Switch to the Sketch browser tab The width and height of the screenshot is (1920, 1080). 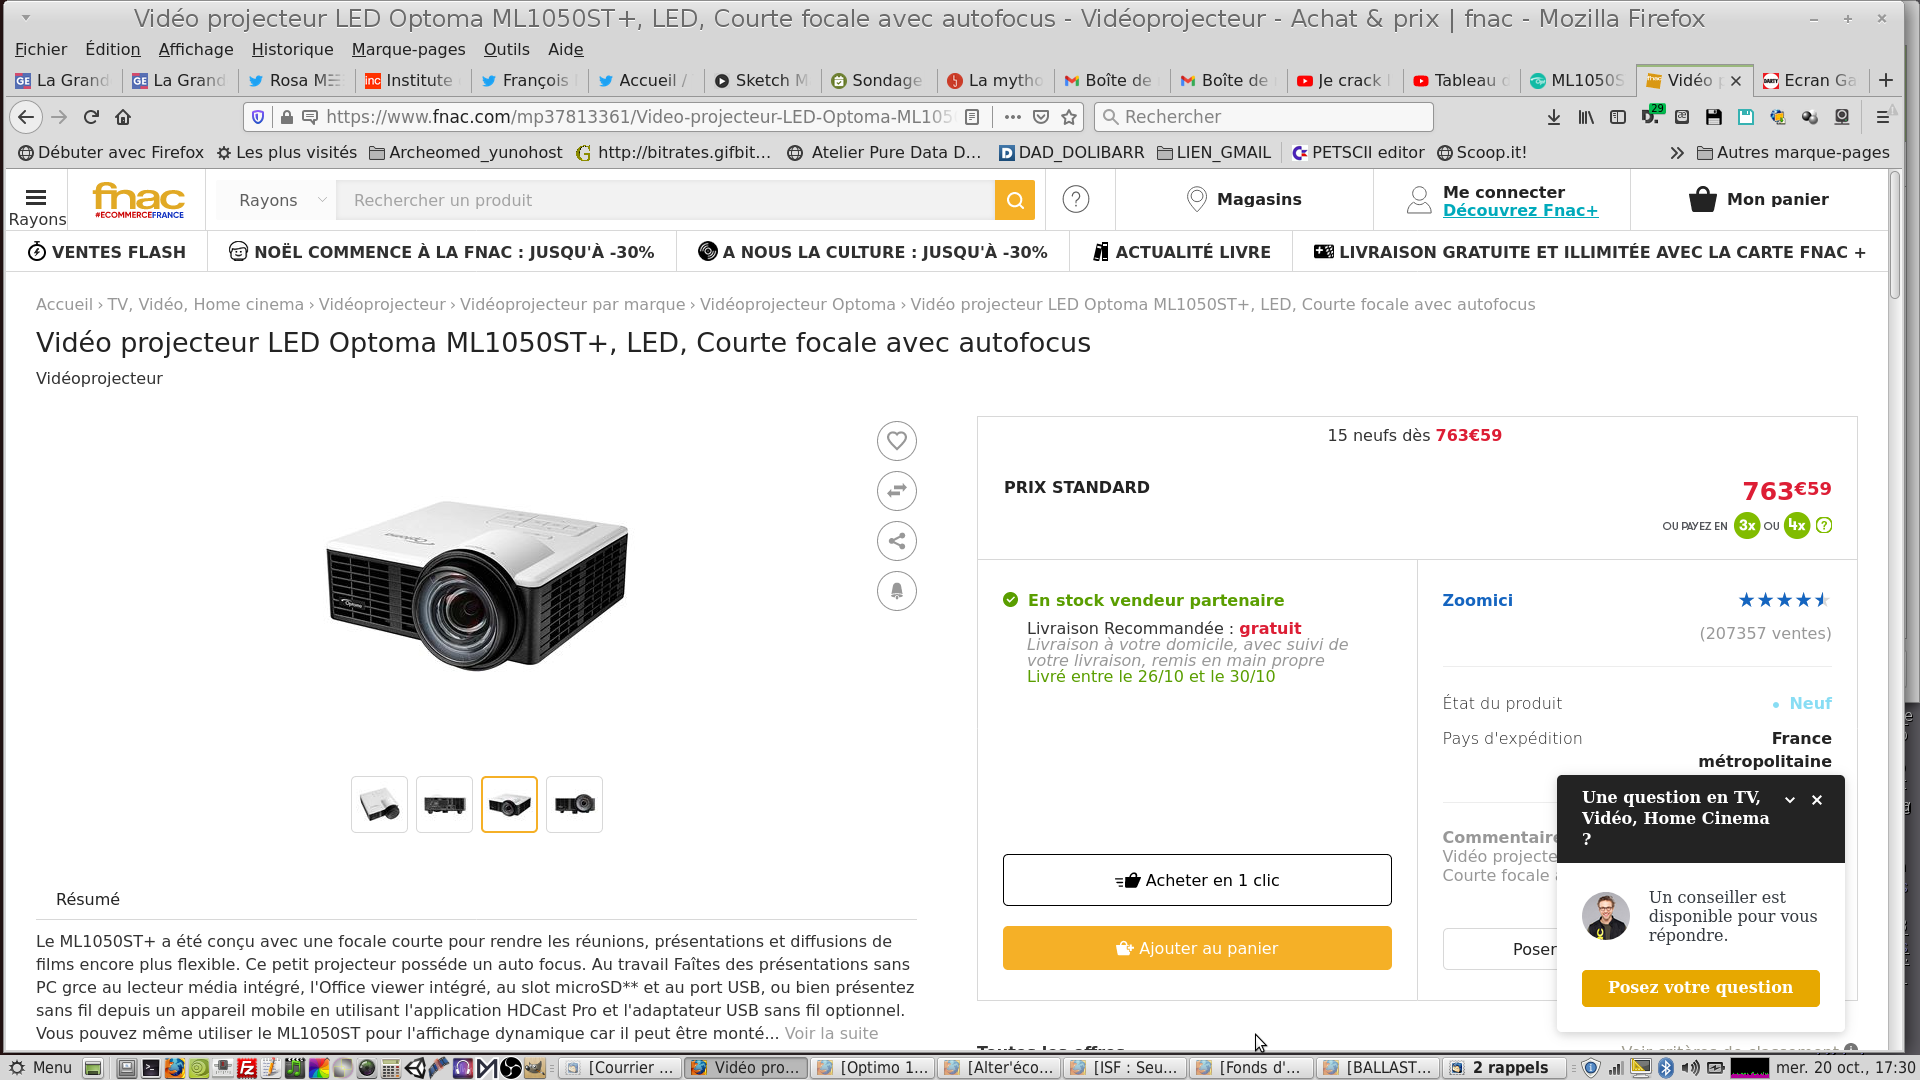(x=760, y=80)
